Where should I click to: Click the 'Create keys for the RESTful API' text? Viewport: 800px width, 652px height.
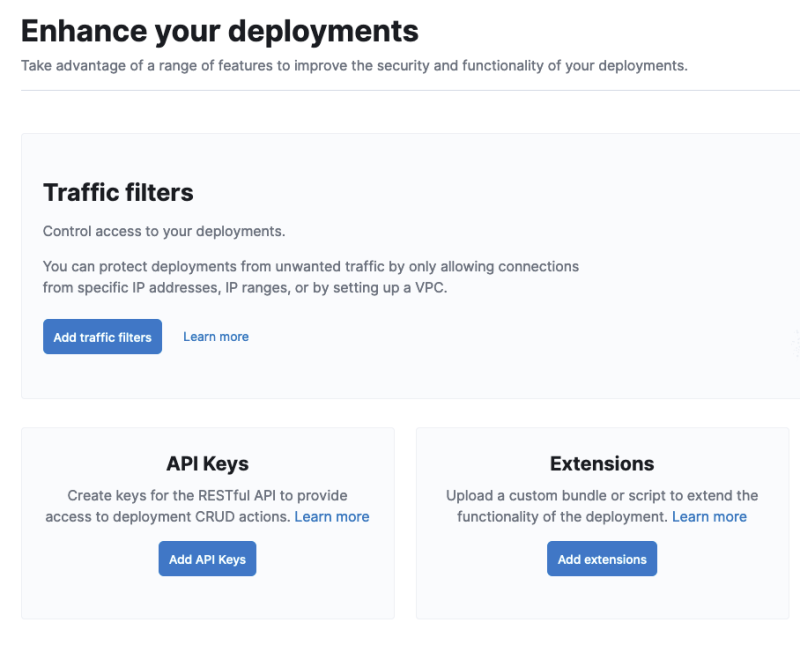tap(207, 495)
